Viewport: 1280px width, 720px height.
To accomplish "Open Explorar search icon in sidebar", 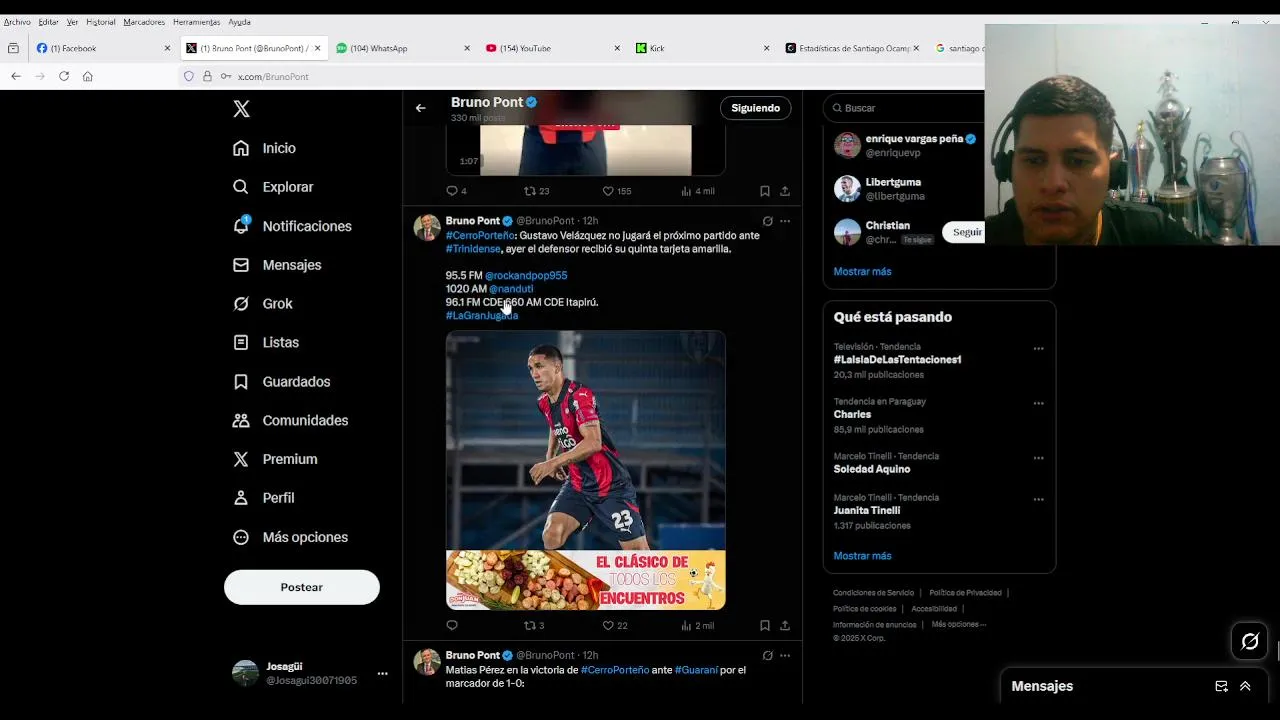I will tap(241, 187).
